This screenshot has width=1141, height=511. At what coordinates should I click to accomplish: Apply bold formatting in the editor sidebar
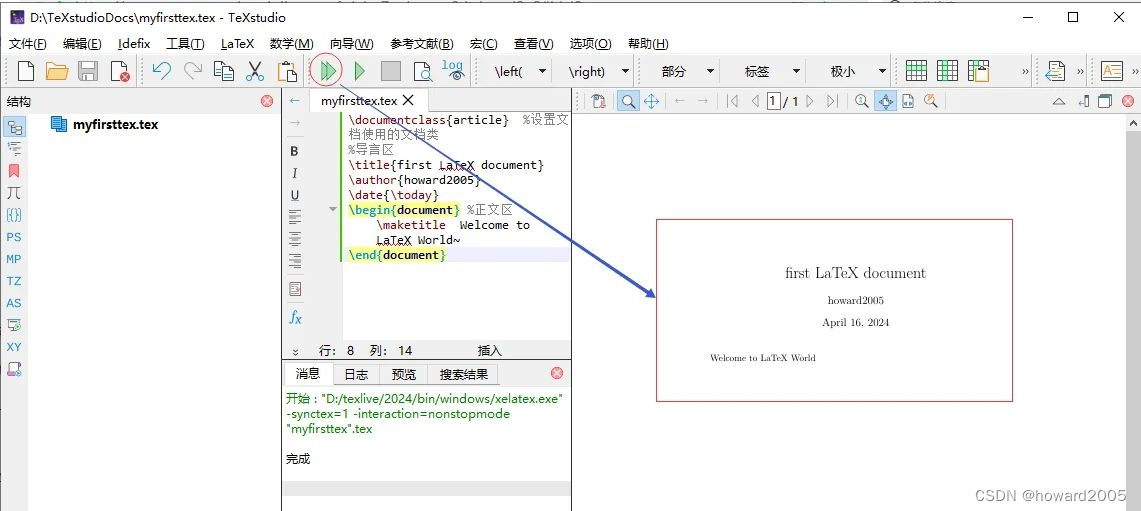[x=295, y=151]
